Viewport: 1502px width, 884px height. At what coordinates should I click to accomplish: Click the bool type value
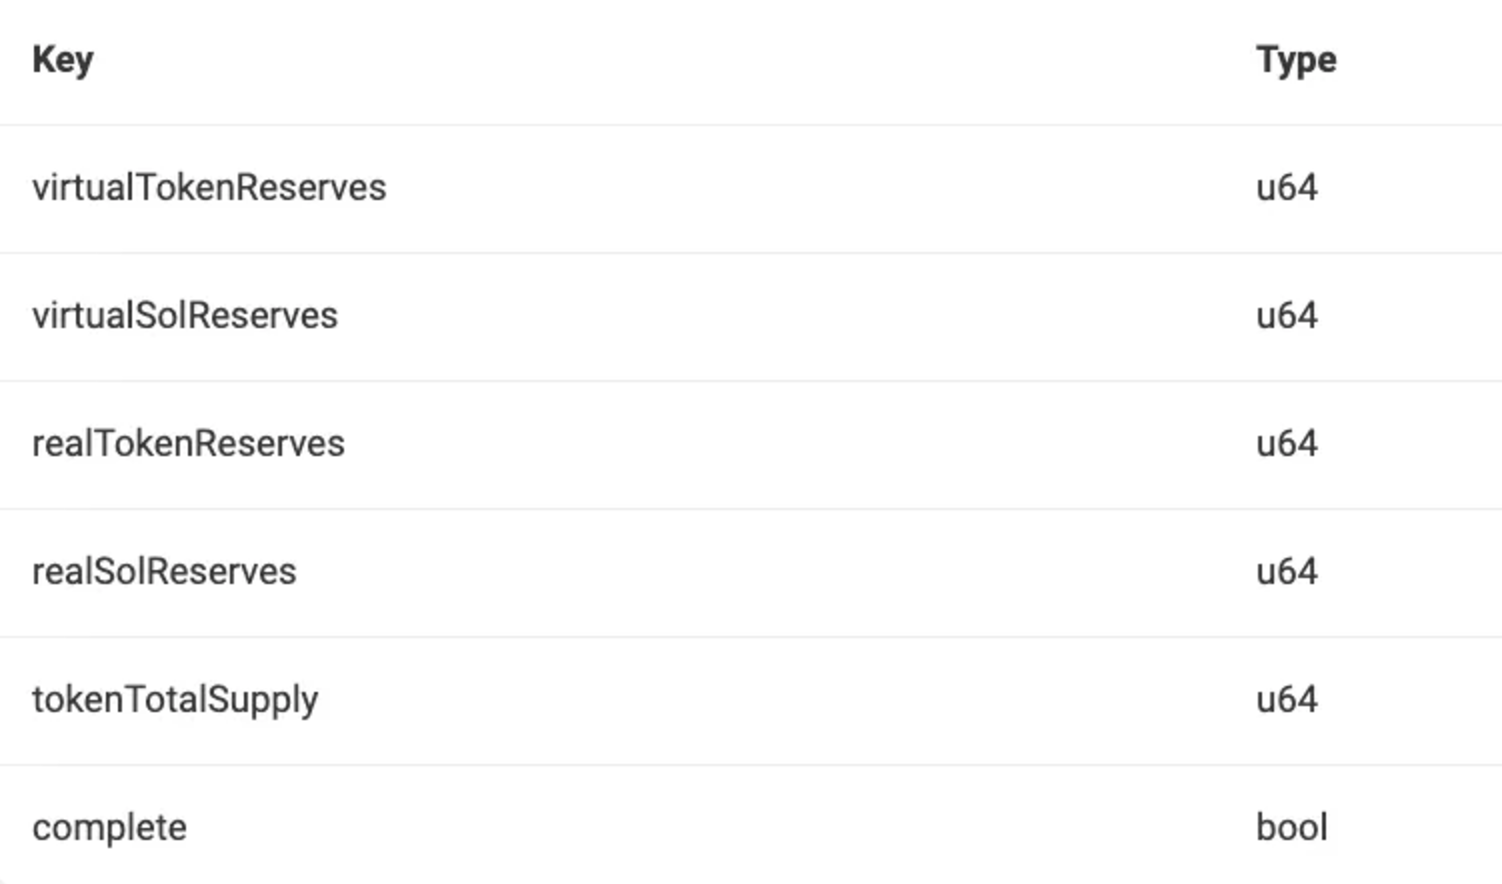point(1292,828)
